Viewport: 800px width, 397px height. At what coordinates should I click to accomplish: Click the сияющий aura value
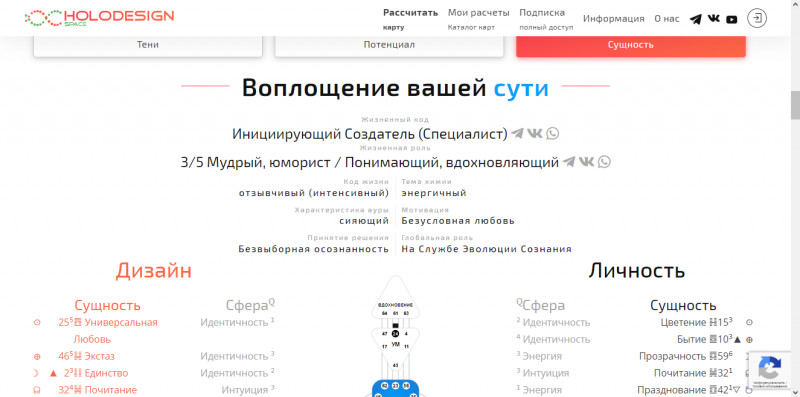click(x=364, y=221)
